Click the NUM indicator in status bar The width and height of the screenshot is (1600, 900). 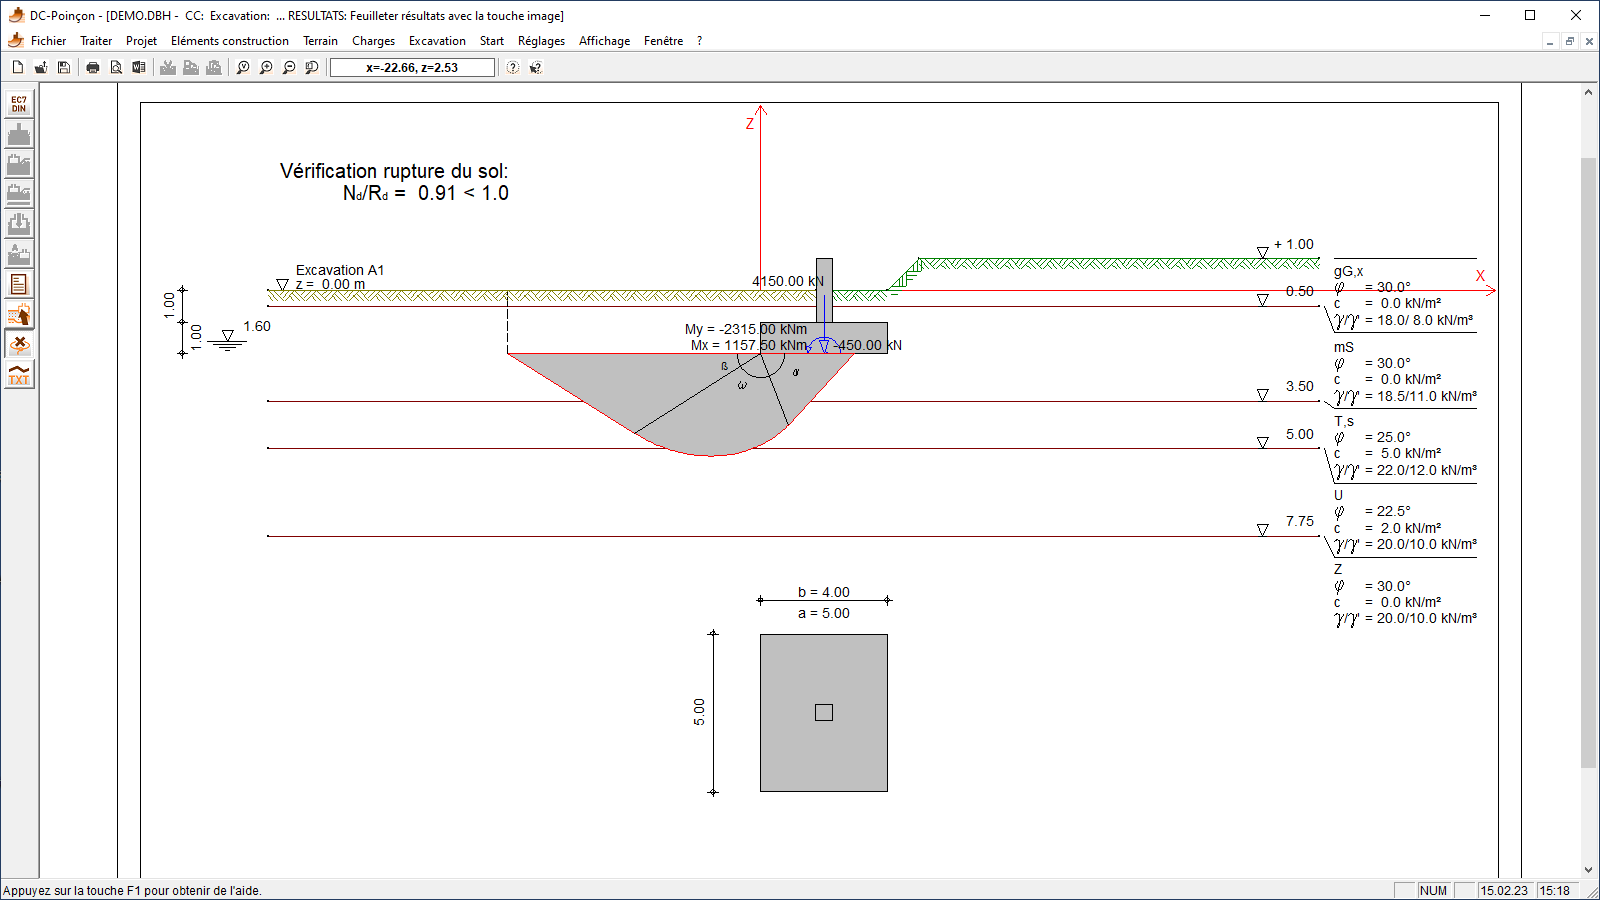[1433, 890]
